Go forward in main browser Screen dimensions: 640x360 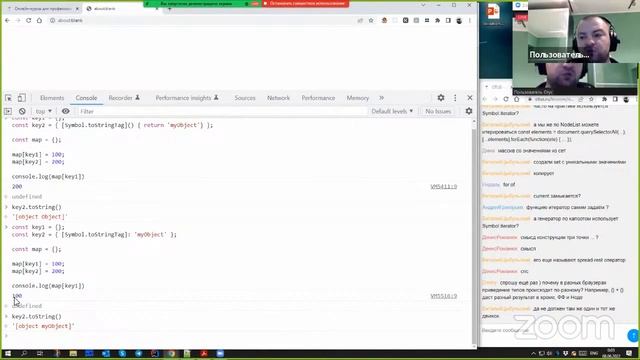pos(18,20)
